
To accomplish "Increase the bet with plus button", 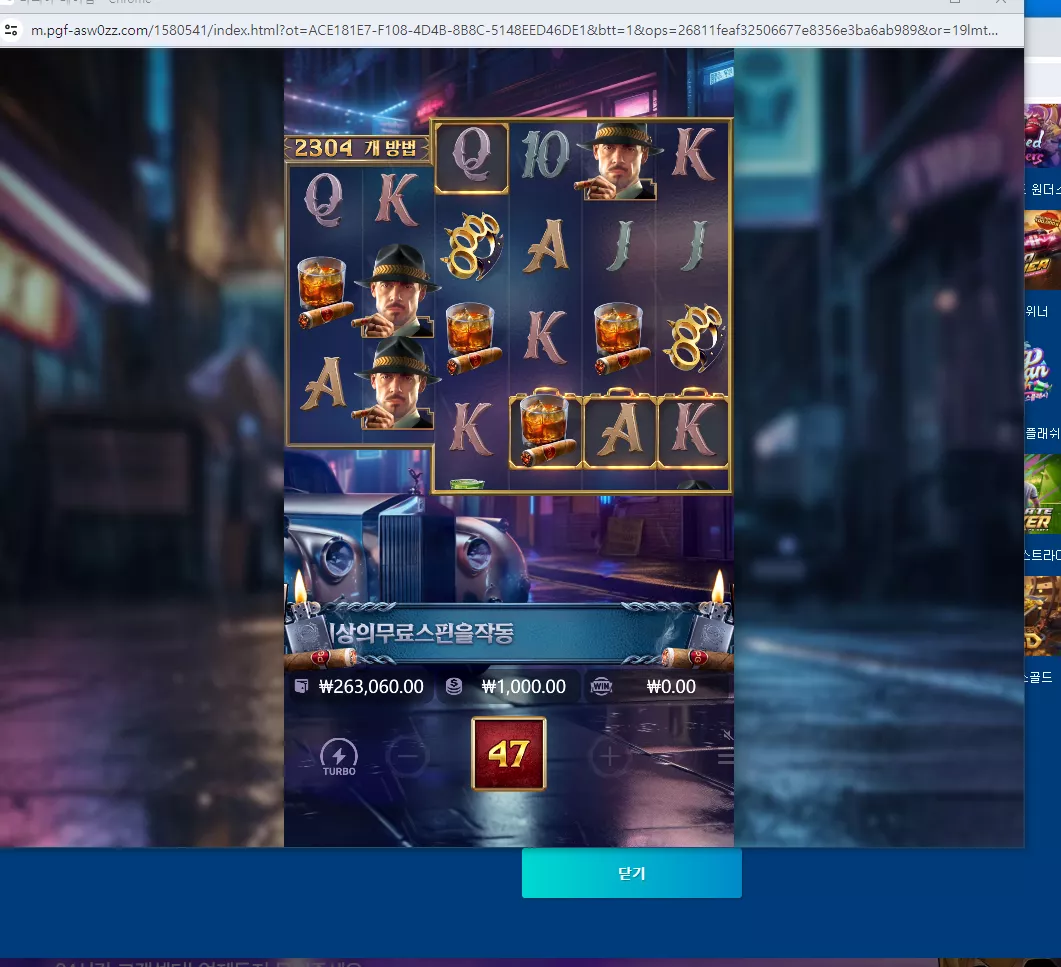I will click(x=609, y=757).
